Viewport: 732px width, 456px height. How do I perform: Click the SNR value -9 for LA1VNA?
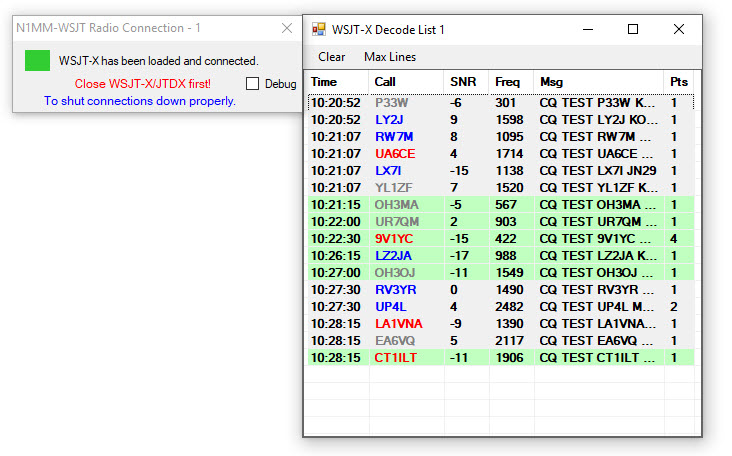pyautogui.click(x=456, y=324)
